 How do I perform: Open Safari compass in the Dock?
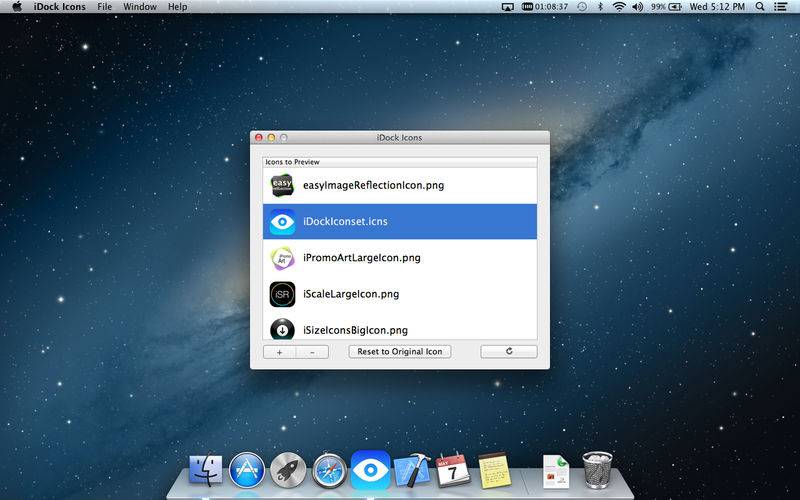pyautogui.click(x=330, y=470)
